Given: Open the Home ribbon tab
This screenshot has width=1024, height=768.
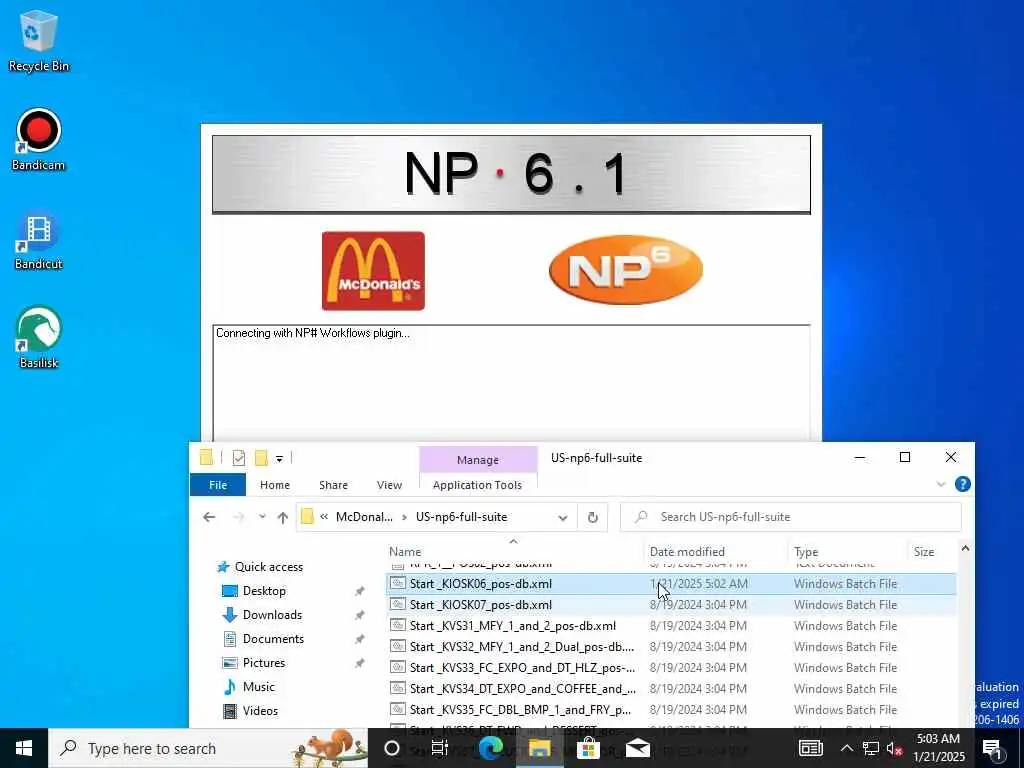Looking at the screenshot, I should click(x=274, y=485).
